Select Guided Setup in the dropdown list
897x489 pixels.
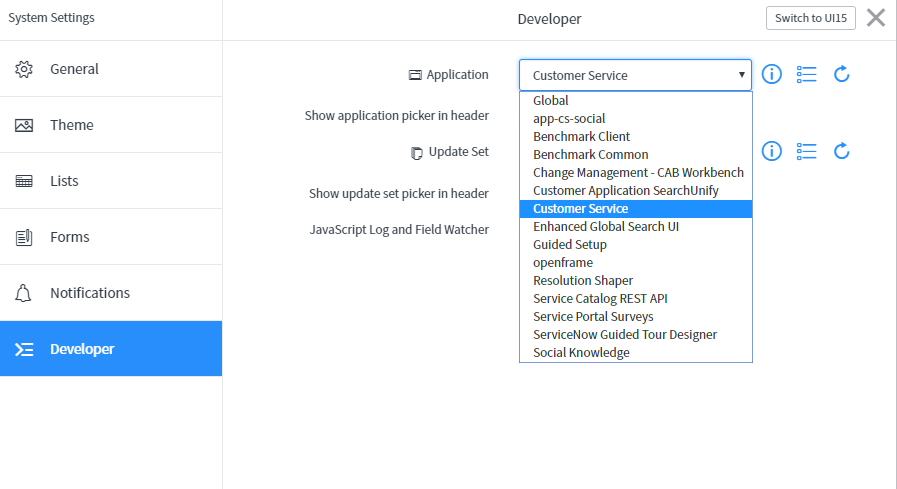(570, 245)
